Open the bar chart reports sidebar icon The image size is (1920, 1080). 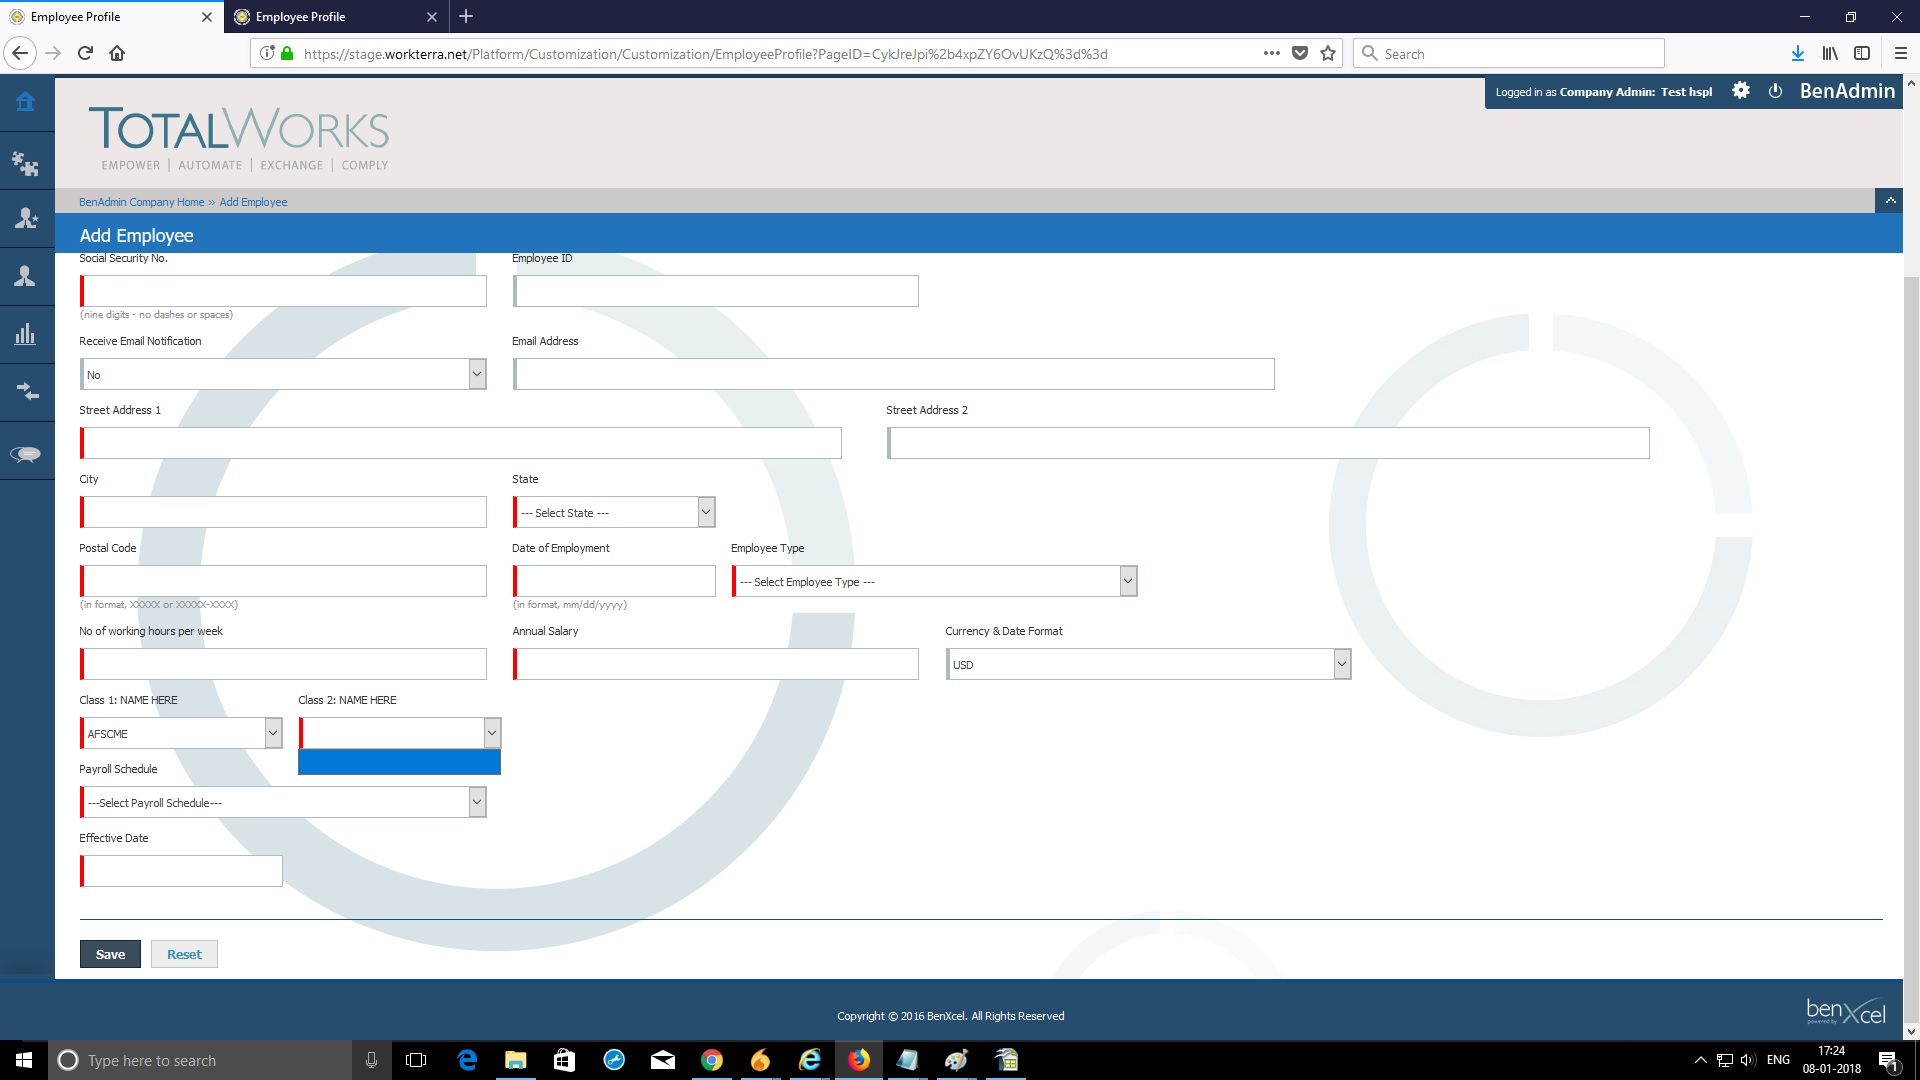click(x=26, y=334)
